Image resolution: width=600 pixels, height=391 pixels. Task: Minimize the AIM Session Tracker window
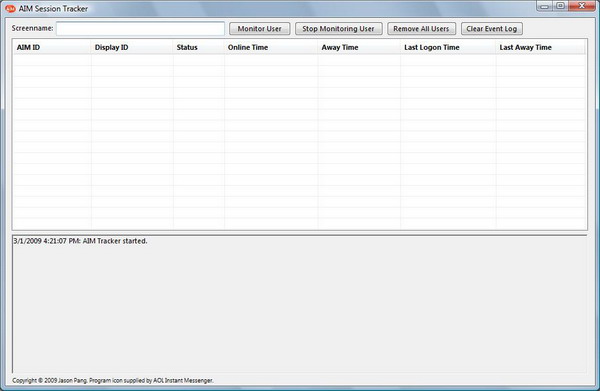[545, 6]
